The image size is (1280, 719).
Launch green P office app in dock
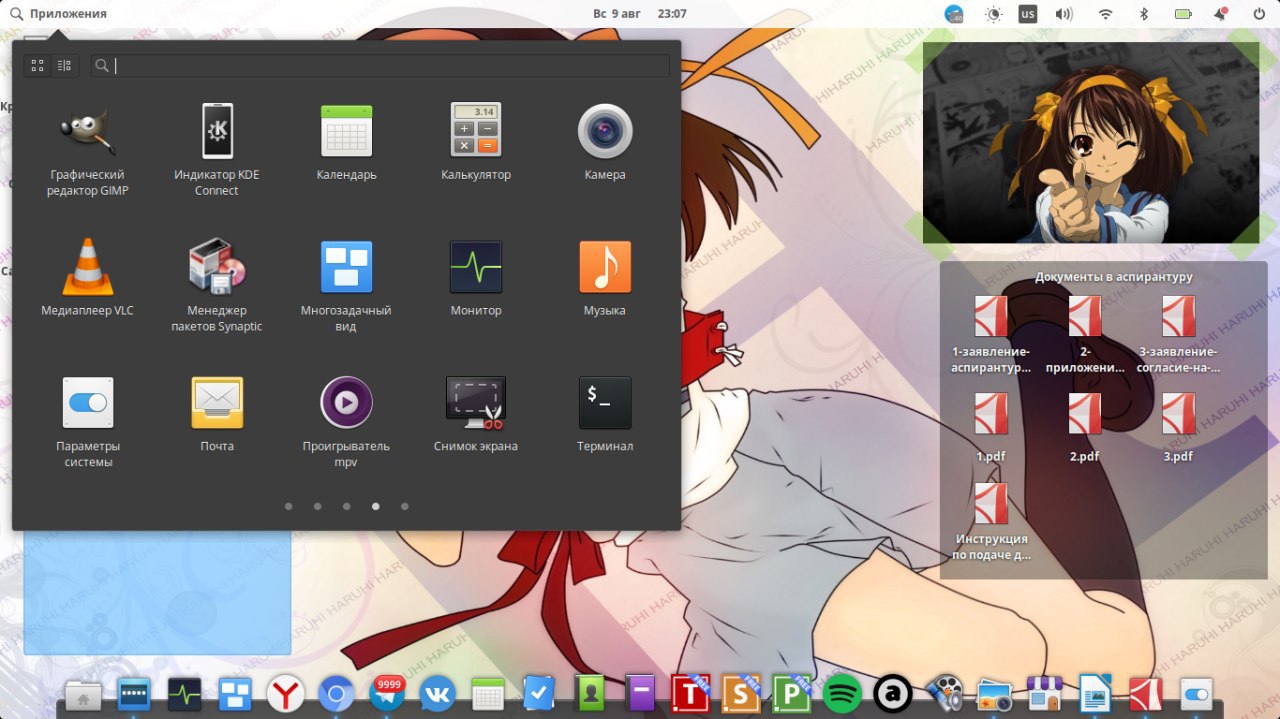tap(792, 692)
